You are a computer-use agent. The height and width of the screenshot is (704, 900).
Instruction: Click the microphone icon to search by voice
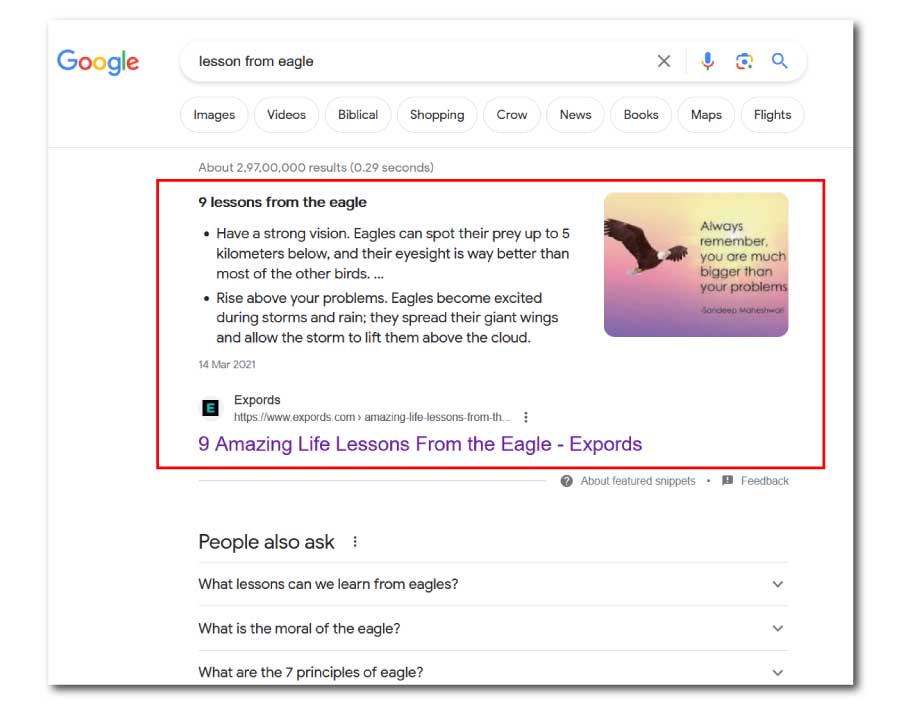click(x=708, y=61)
